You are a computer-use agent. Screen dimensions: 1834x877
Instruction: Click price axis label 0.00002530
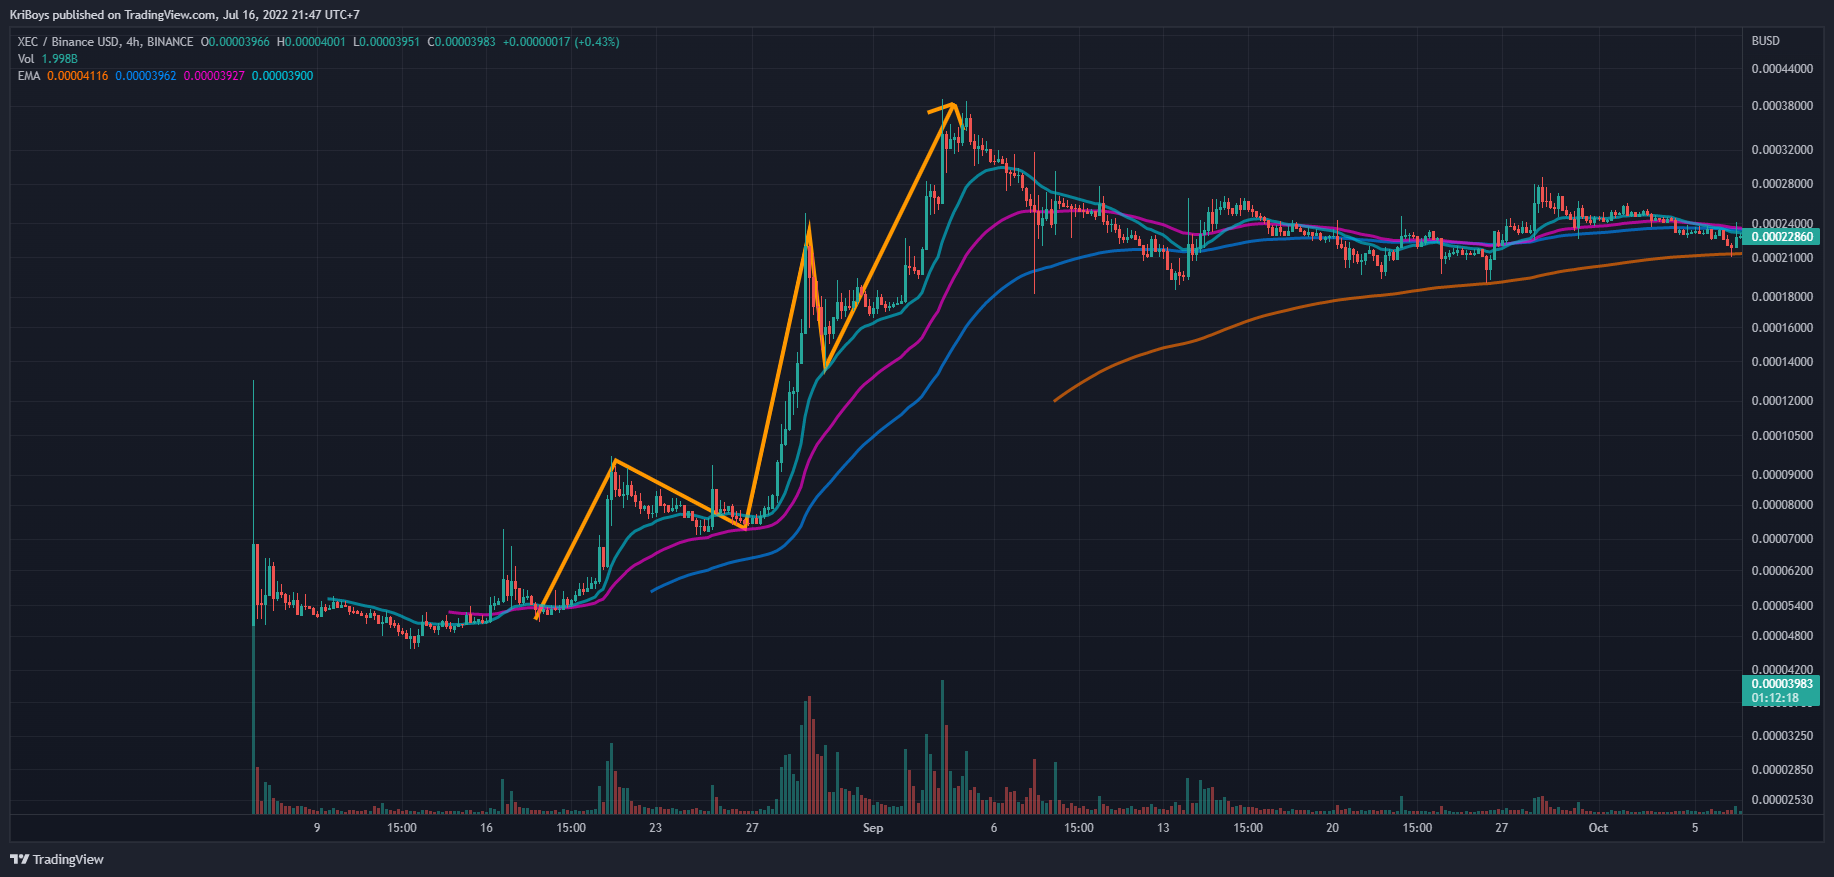[x=1782, y=800]
